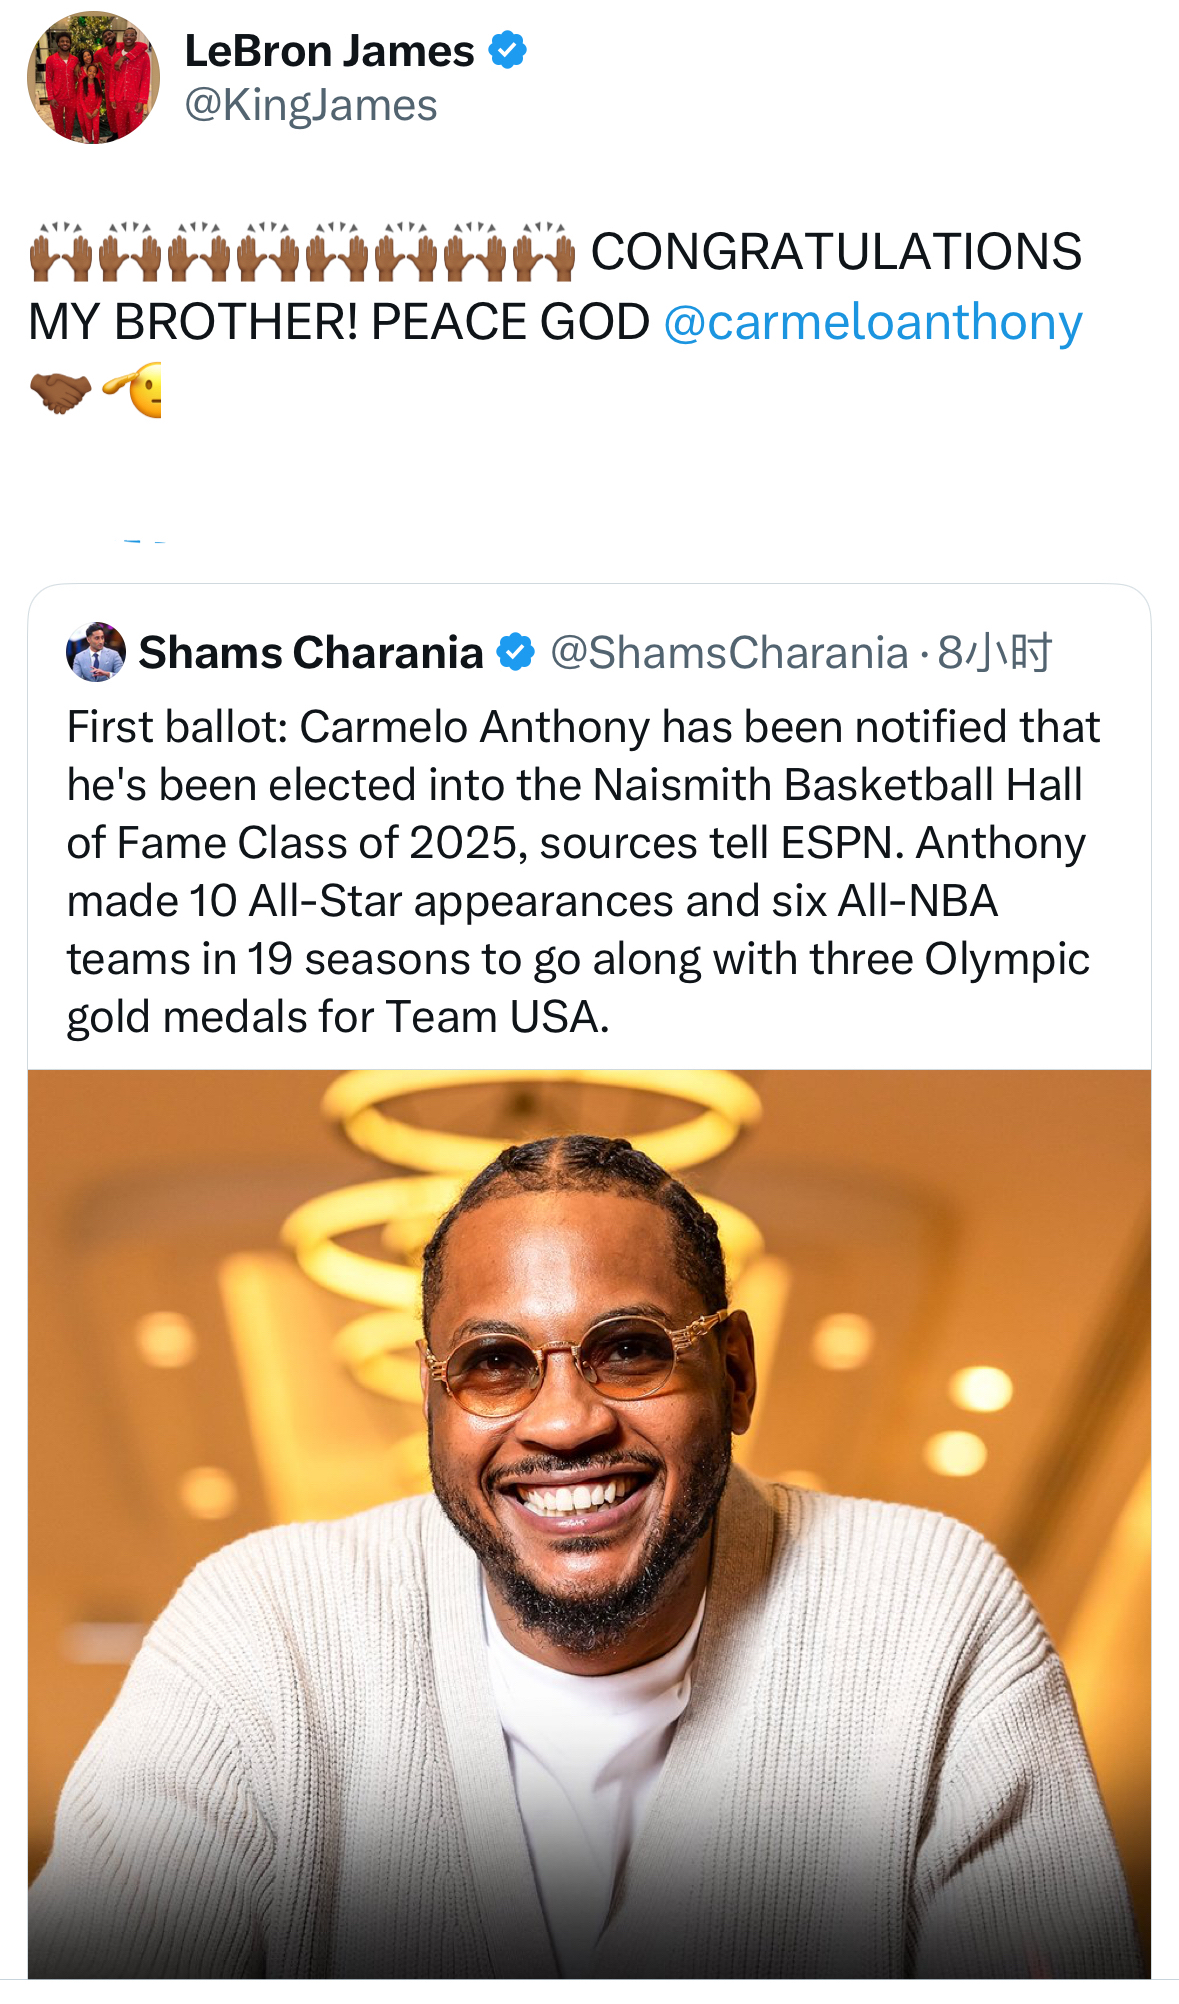The image size is (1179, 2004).
Task: Open LeBron James profile picture
Action: 93,77
